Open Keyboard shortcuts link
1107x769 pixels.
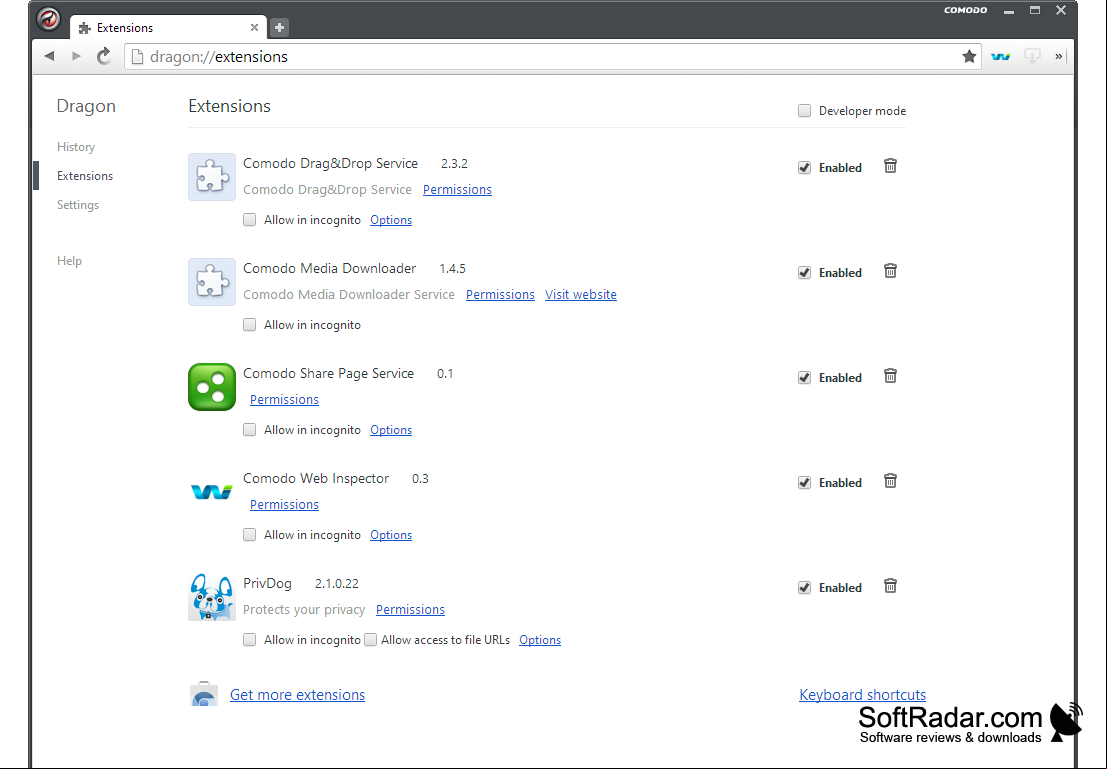(863, 695)
